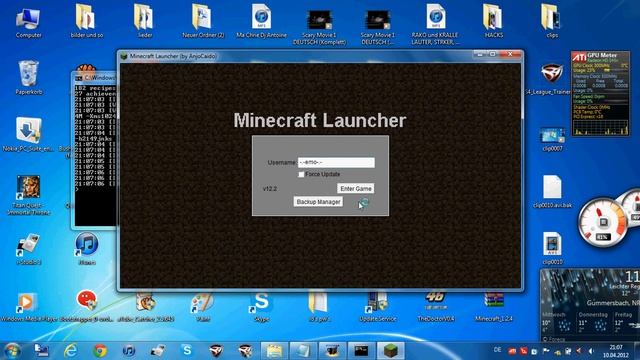Screen dimensions: 640x360
Task: Click the Gummersbach weather gadget
Action: (x=590, y=305)
